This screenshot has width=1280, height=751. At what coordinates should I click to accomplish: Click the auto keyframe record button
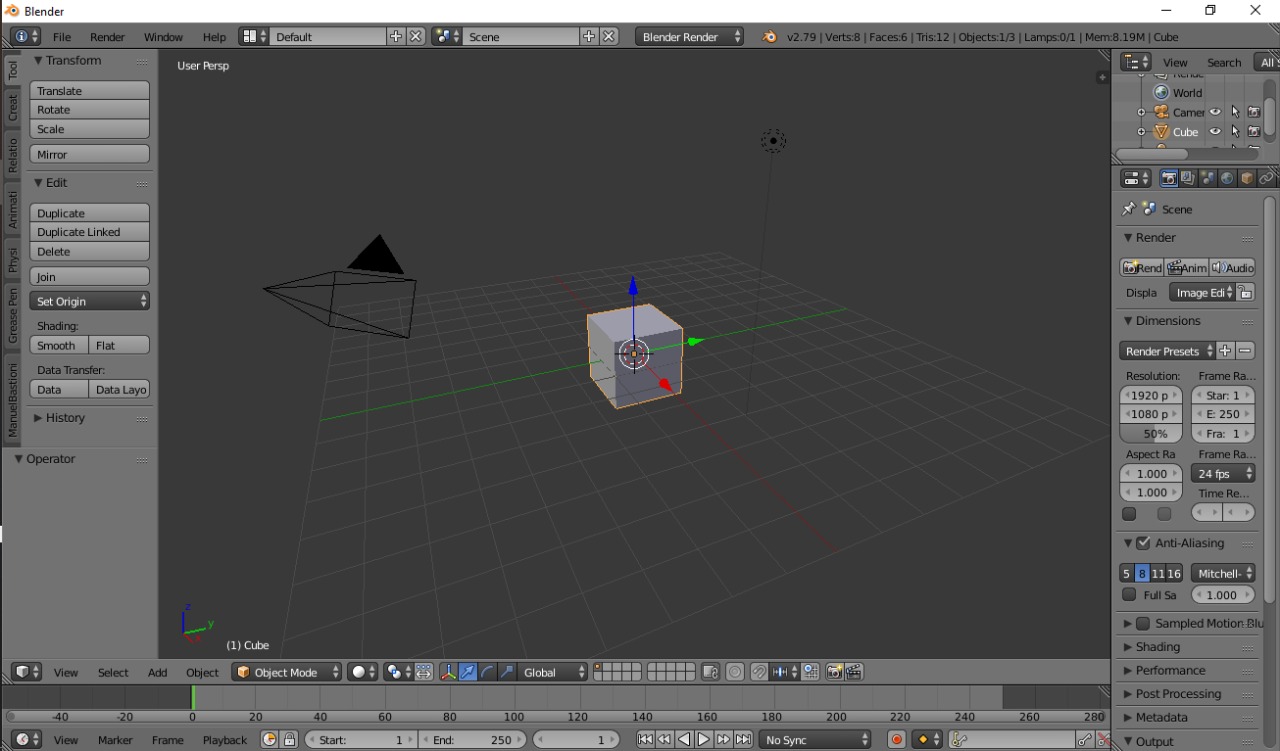[x=897, y=740]
